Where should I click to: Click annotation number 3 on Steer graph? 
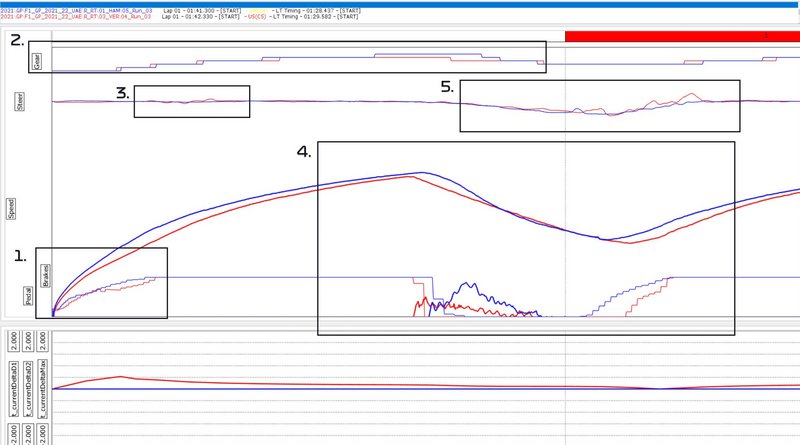point(122,93)
